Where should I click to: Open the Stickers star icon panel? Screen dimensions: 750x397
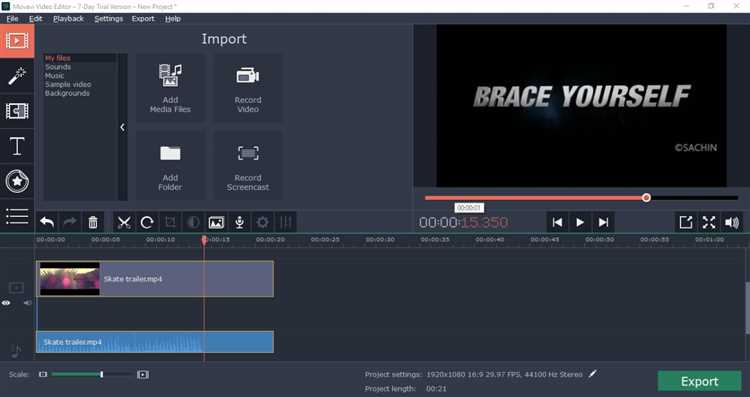(x=17, y=181)
